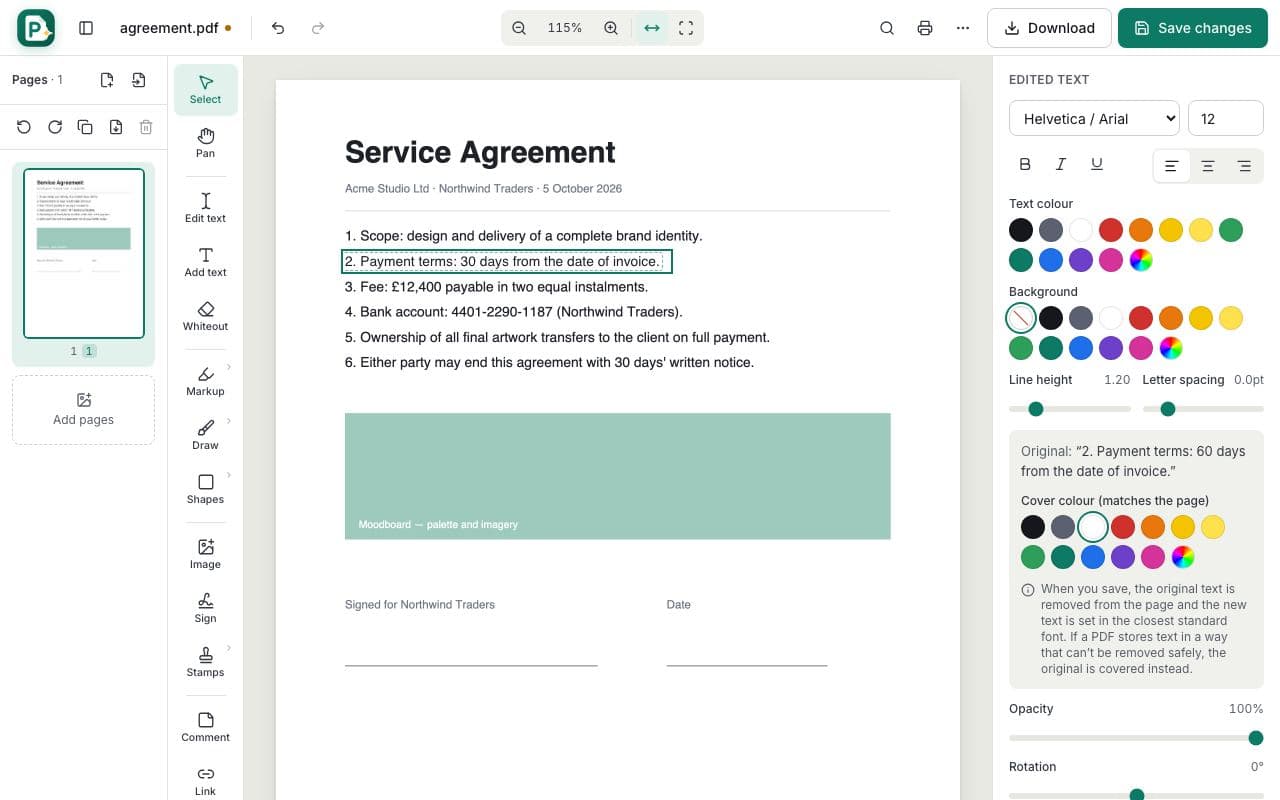
Task: Click Save changes button
Action: pyautogui.click(x=1193, y=28)
